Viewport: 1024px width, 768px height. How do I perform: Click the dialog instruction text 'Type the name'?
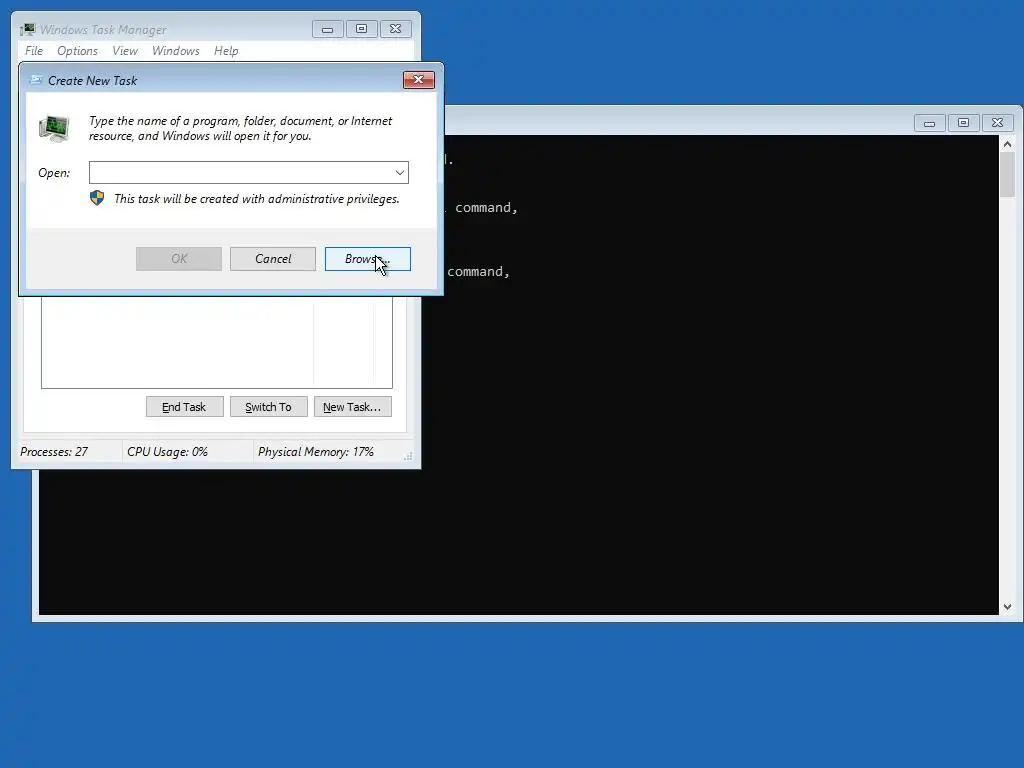tap(240, 128)
